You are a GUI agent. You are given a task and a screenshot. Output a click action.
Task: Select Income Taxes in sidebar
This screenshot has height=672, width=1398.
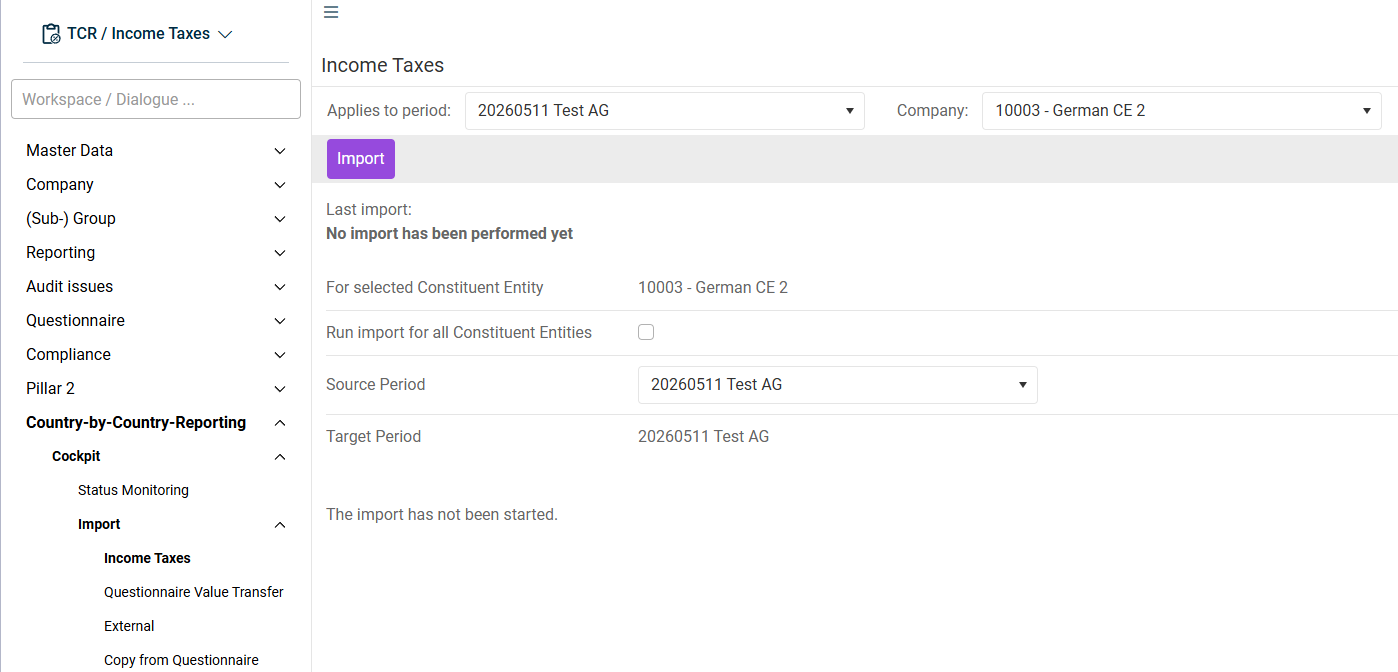pos(147,558)
